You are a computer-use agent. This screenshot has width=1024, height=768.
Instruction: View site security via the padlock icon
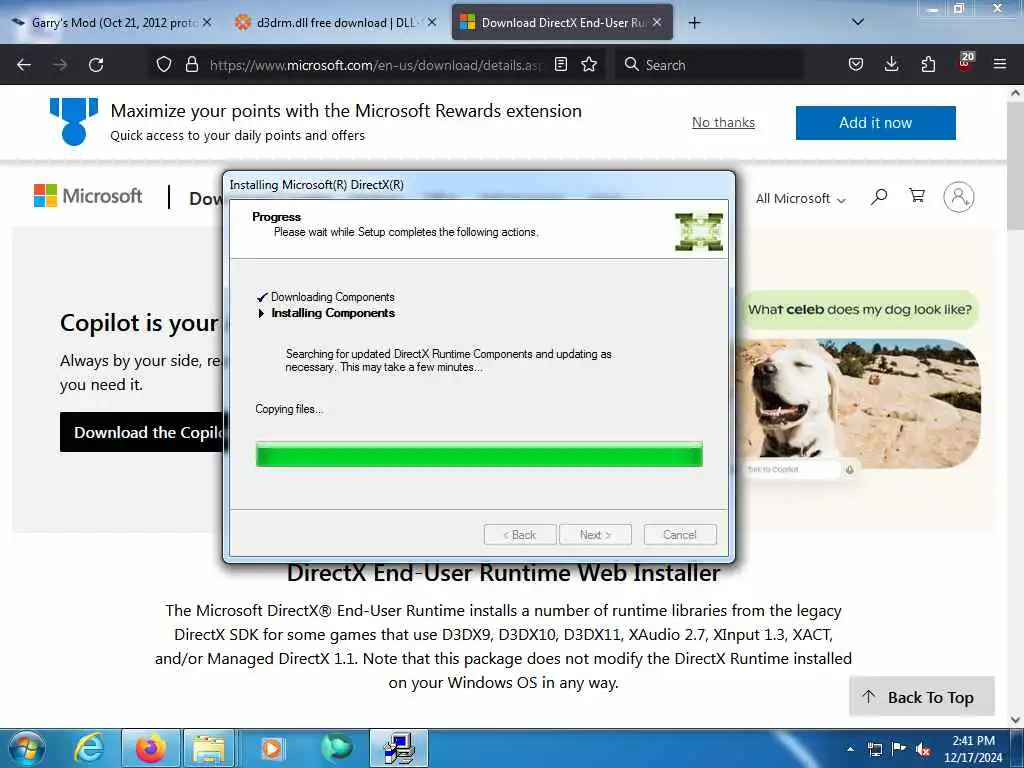coord(191,65)
